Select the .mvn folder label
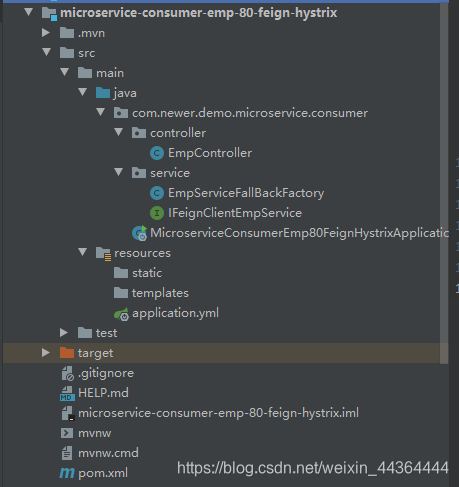 click(91, 33)
